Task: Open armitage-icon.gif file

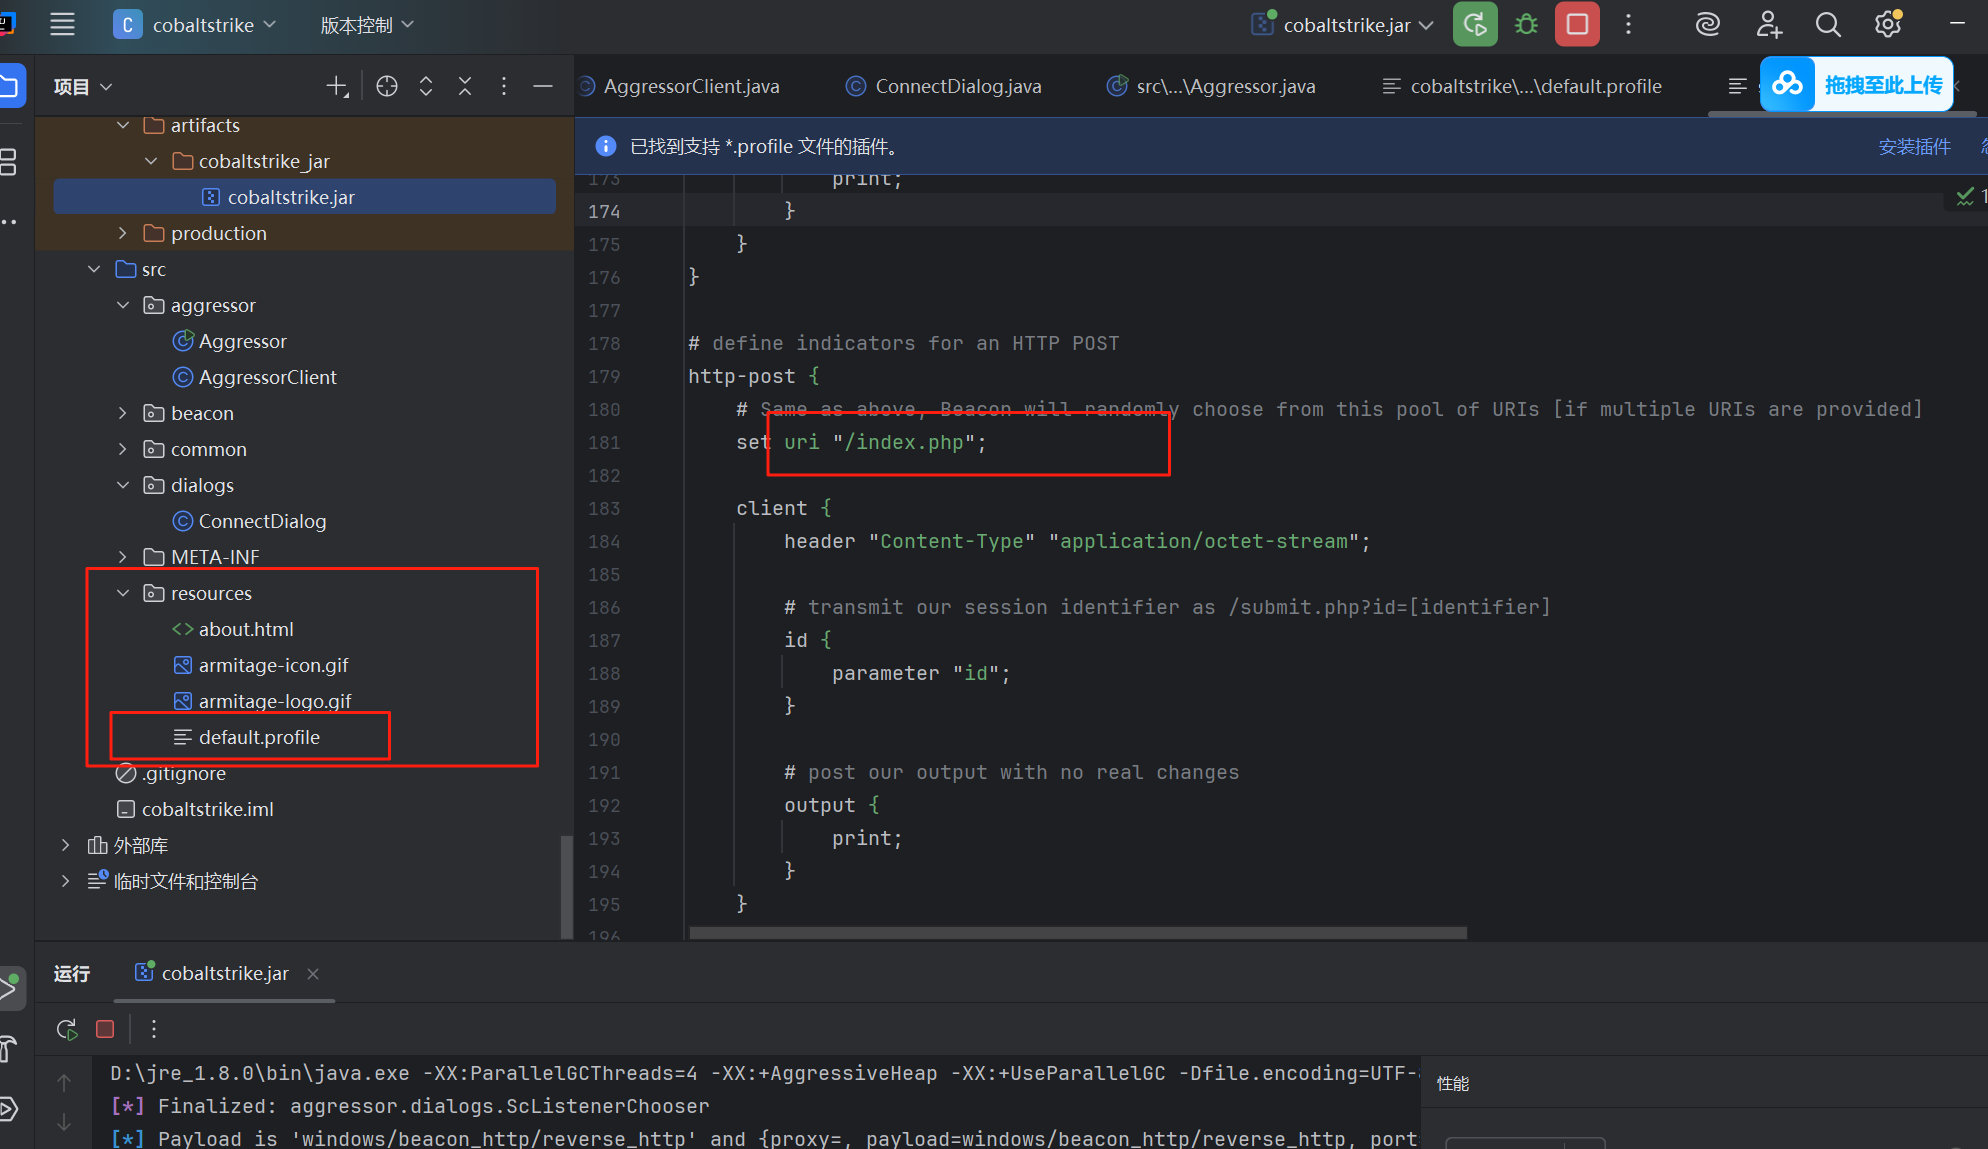Action: [273, 665]
